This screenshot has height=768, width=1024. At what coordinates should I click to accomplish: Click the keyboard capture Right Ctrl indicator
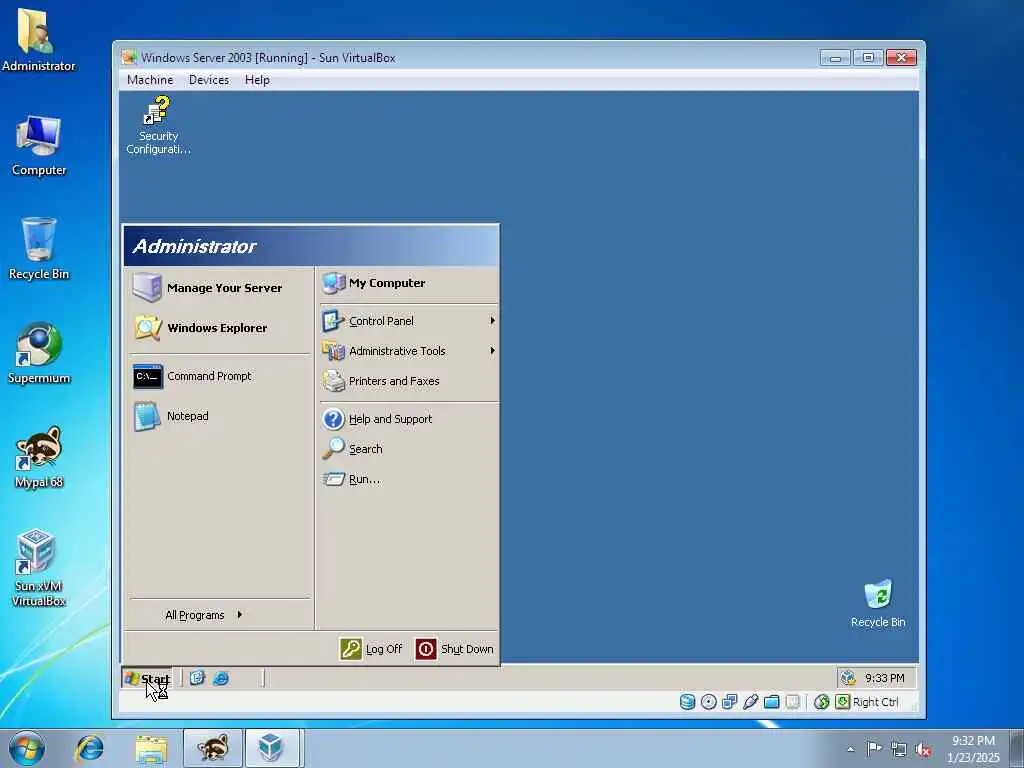(x=868, y=702)
